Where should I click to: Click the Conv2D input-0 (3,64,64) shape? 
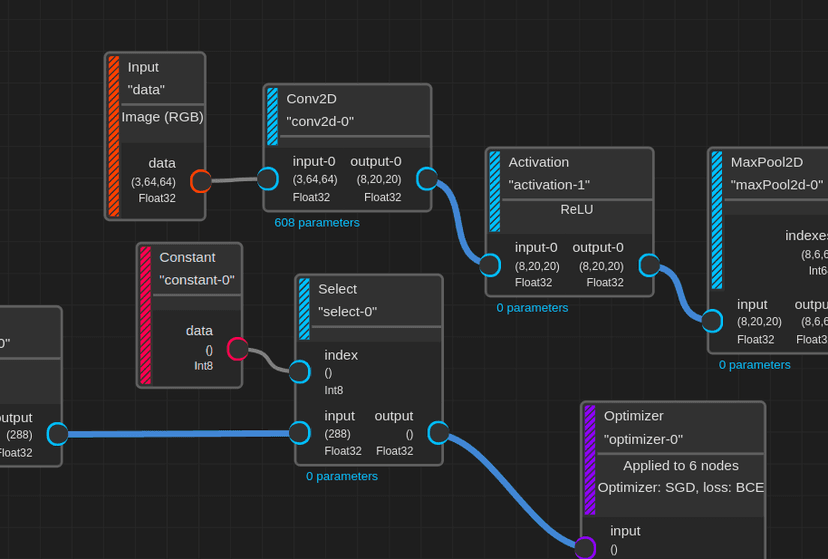point(315,179)
